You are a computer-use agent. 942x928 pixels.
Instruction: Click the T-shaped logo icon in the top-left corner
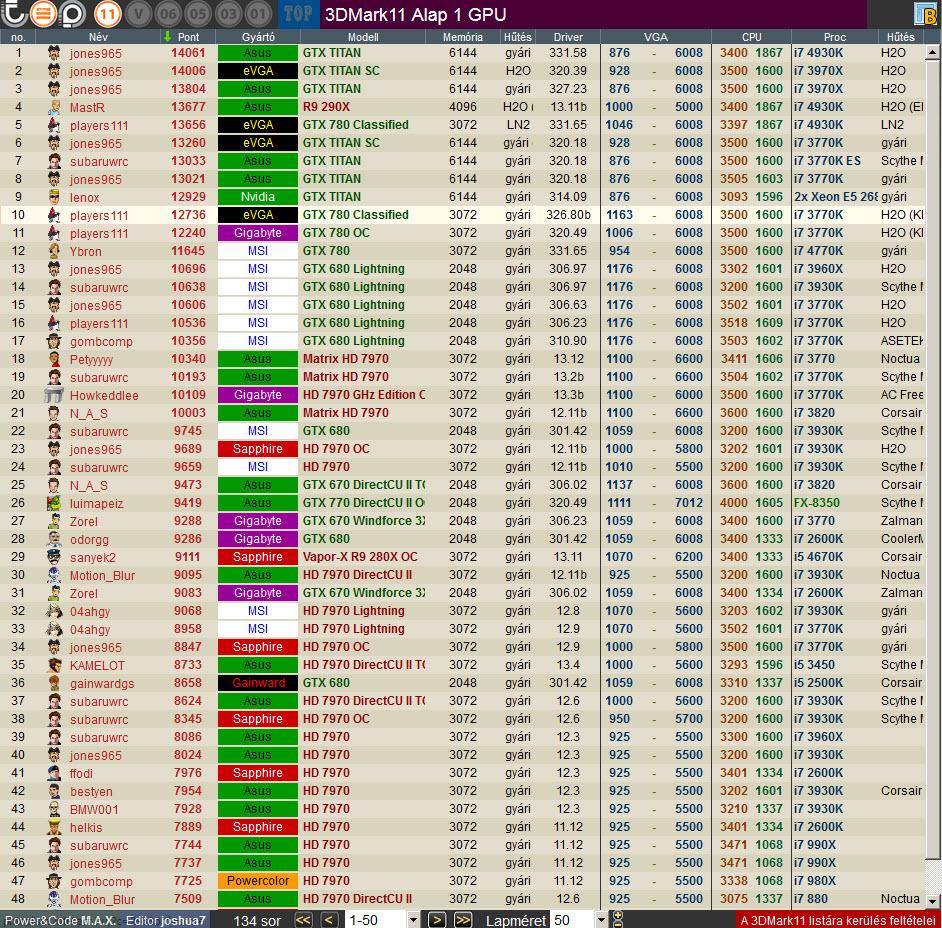click(13, 14)
